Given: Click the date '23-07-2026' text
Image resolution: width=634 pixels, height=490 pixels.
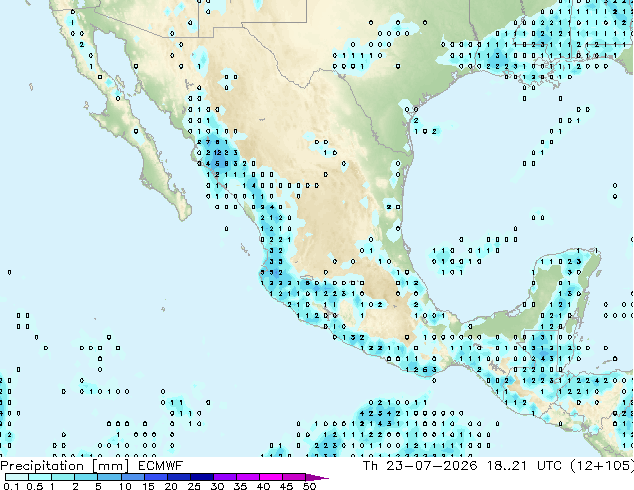Looking at the screenshot, I should click(432, 466).
